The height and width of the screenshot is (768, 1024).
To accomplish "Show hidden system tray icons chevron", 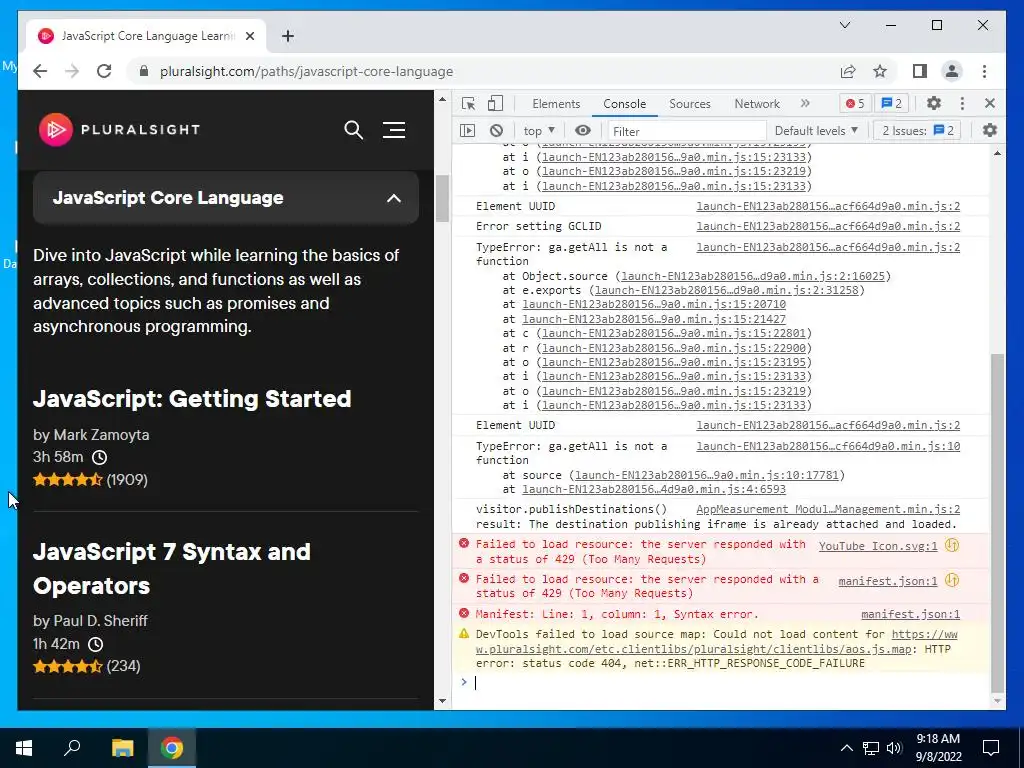I will (846, 748).
